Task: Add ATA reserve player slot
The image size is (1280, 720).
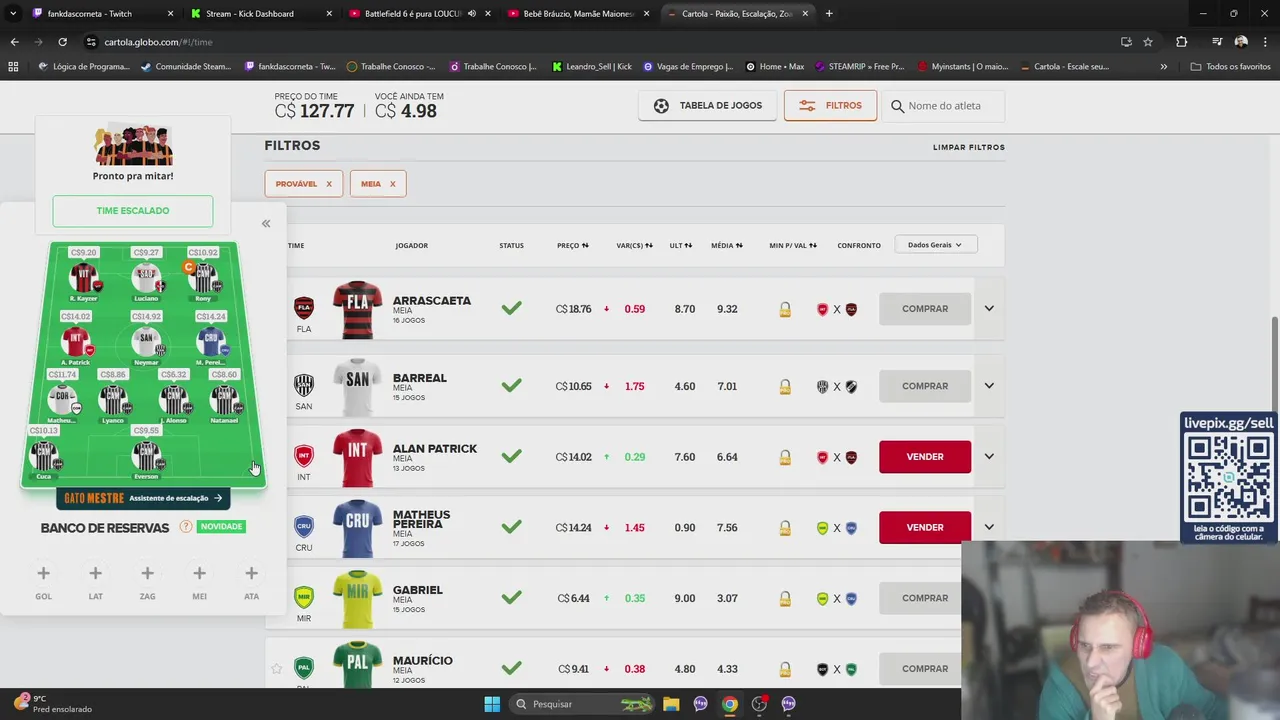Action: [x=251, y=574]
